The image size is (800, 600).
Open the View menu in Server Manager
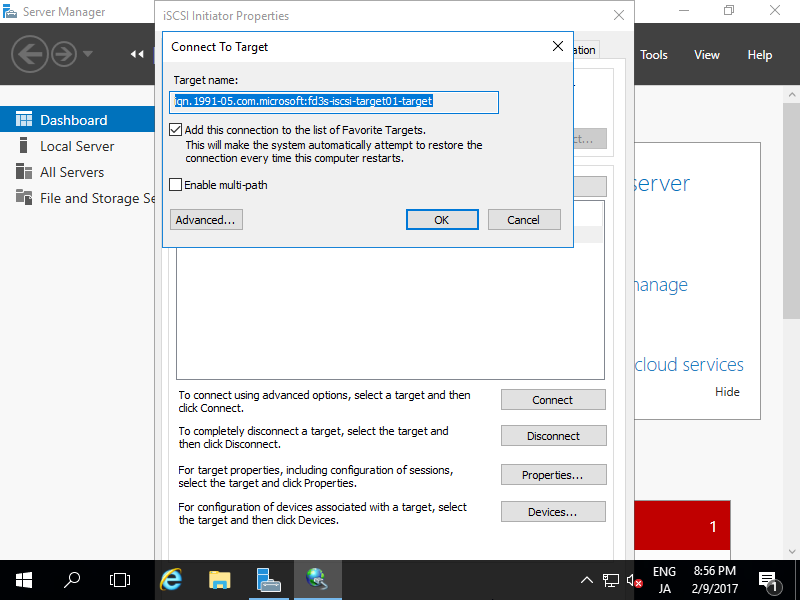[x=707, y=55]
